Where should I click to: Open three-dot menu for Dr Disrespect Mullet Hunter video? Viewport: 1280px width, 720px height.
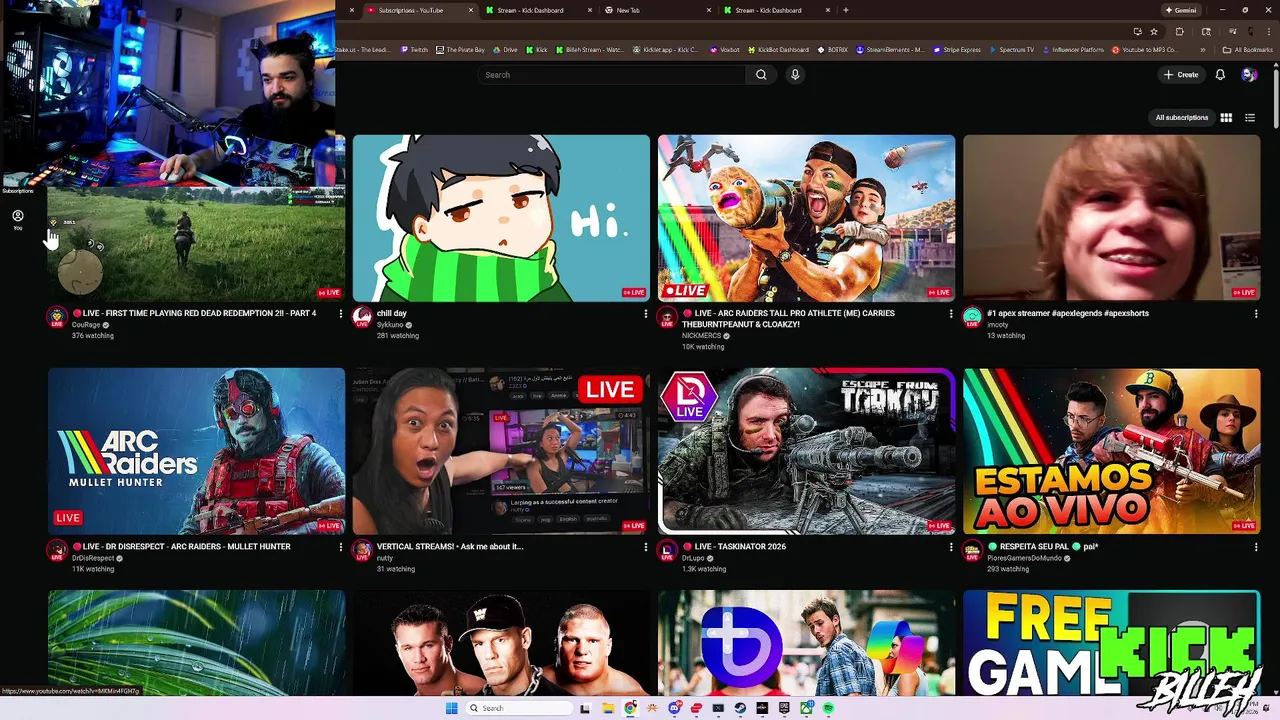(340, 547)
